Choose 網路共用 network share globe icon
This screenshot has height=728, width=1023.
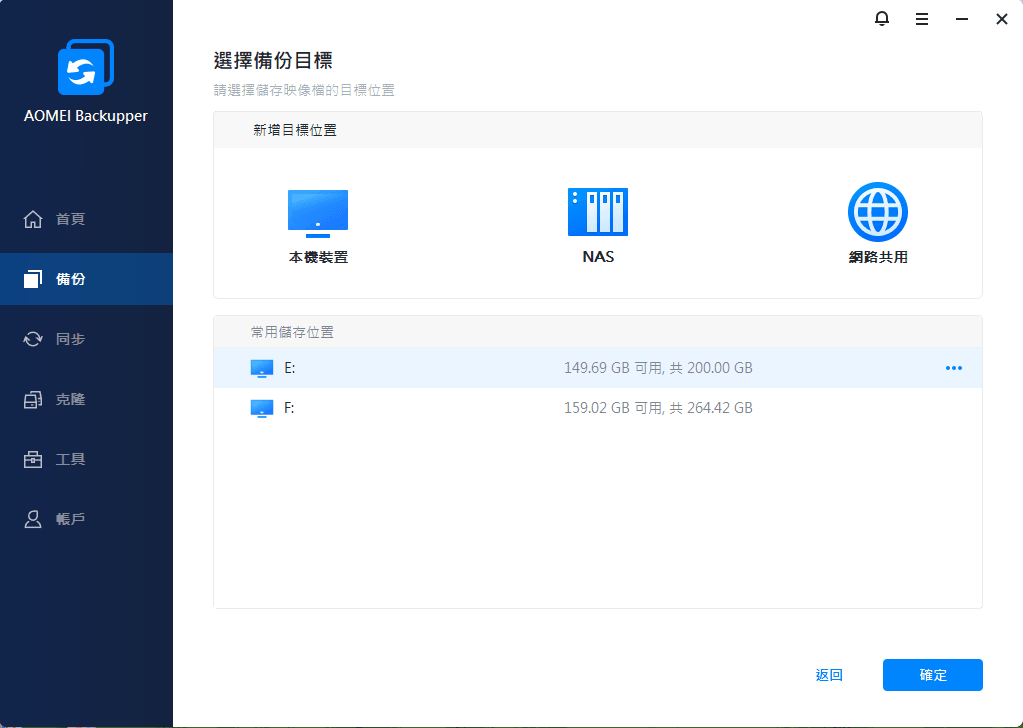click(x=878, y=212)
